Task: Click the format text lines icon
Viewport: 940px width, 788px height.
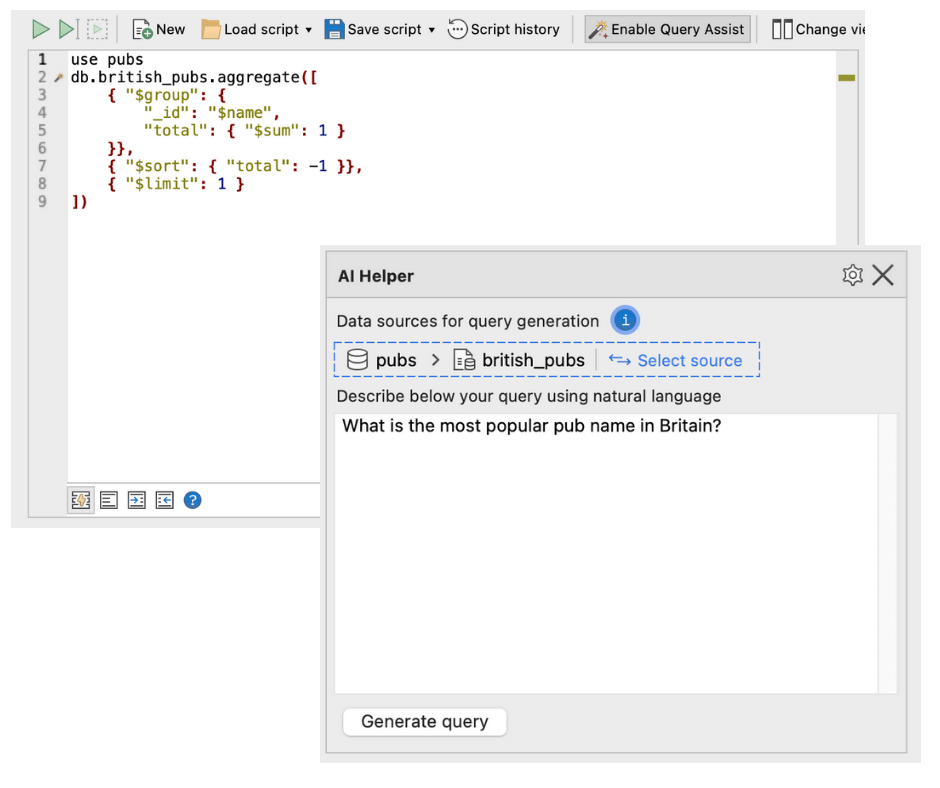Action: [x=109, y=500]
